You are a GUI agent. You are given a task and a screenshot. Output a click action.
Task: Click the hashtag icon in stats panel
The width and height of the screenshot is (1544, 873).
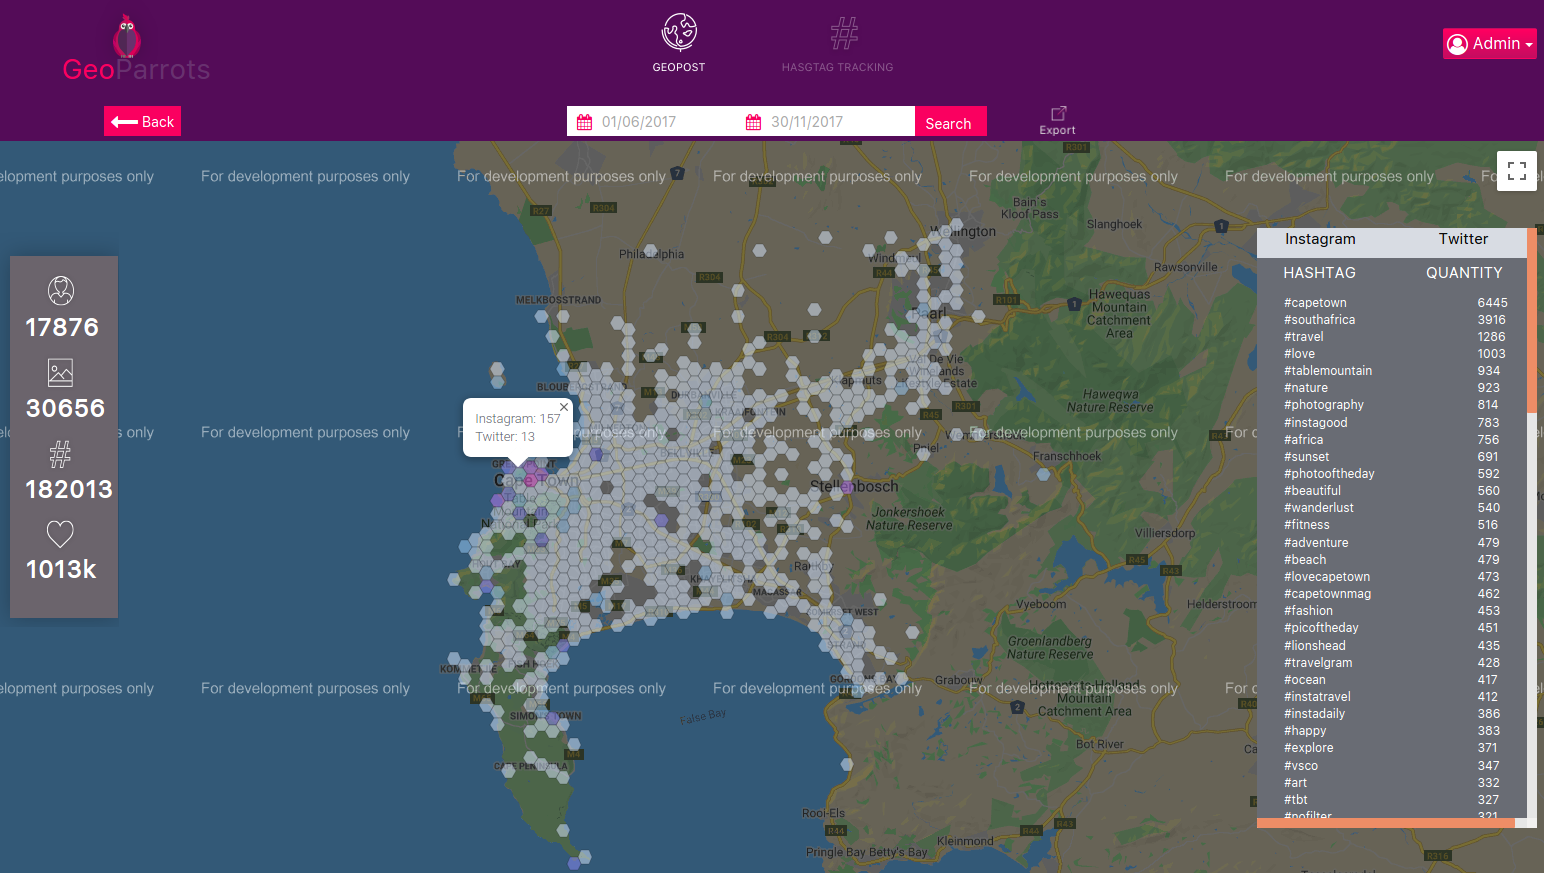point(61,455)
